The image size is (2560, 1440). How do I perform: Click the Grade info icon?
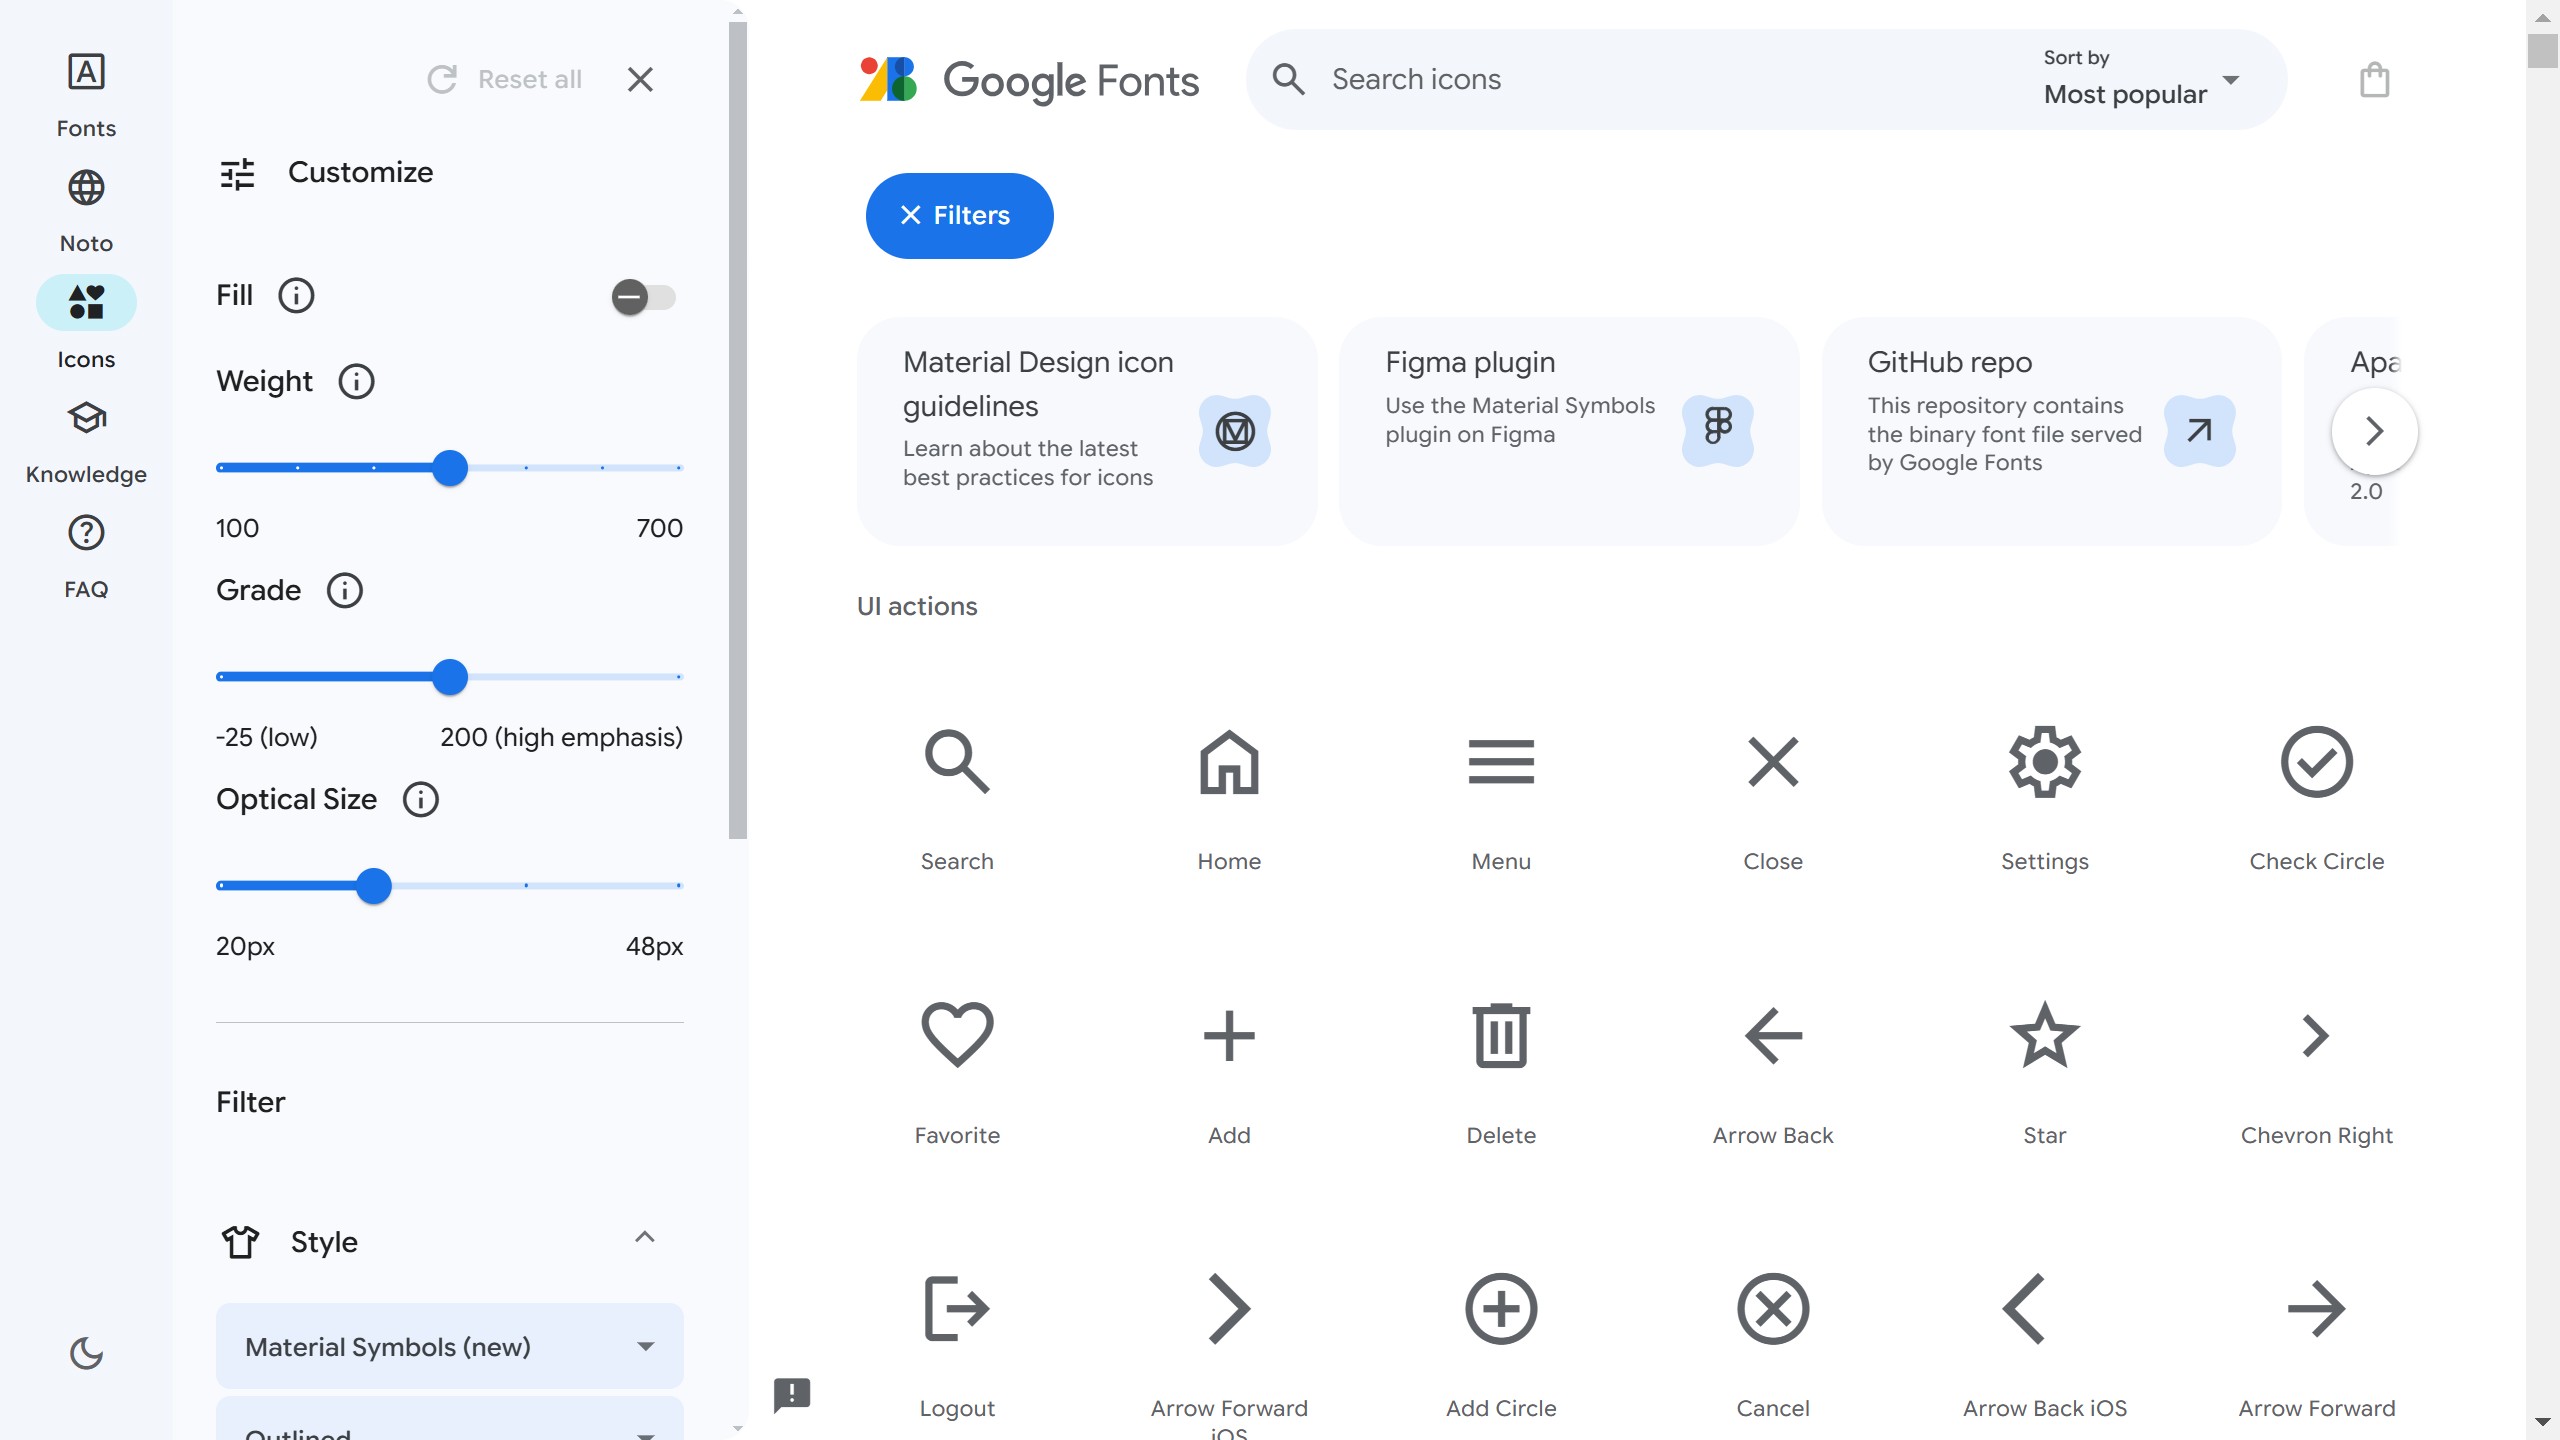[x=345, y=590]
